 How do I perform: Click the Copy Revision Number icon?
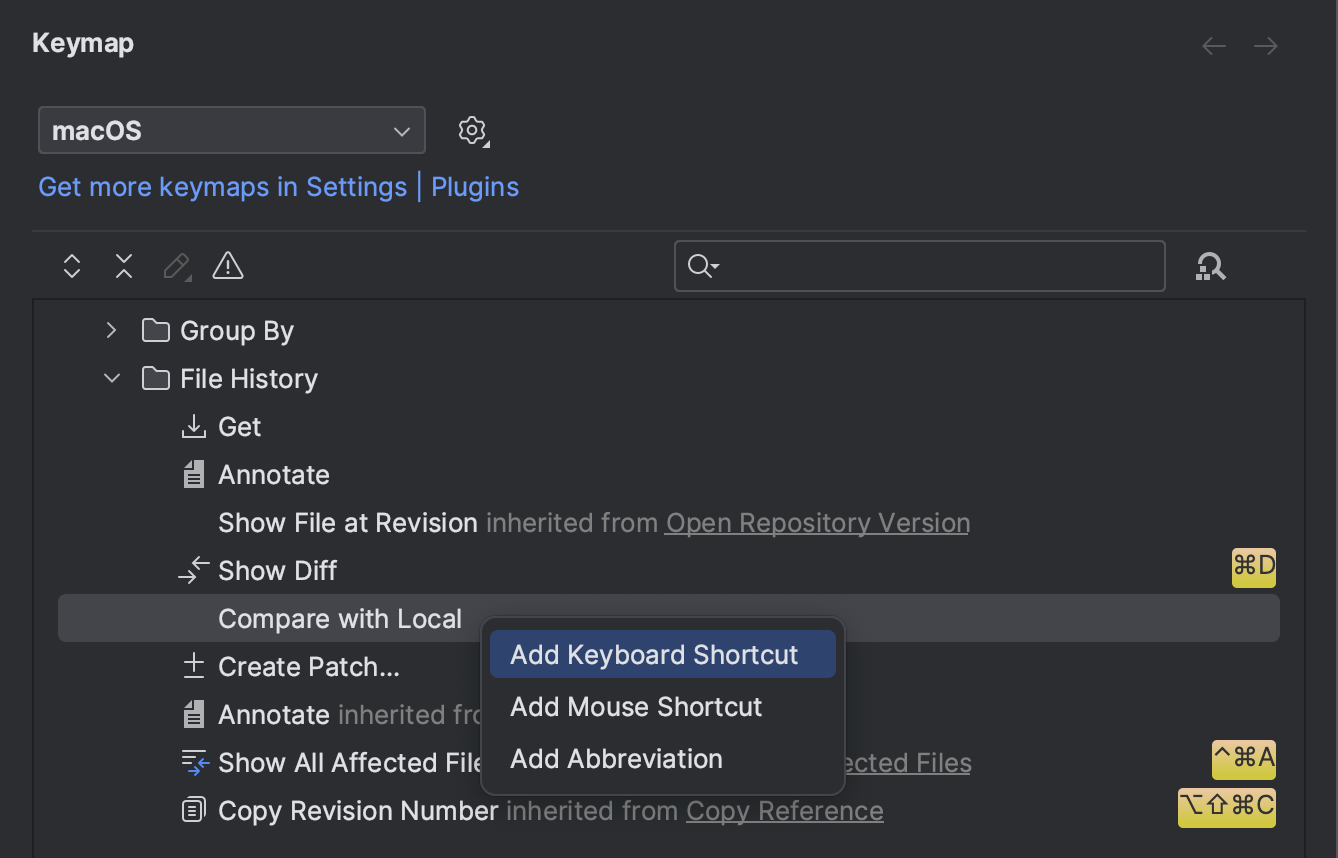(x=192, y=810)
